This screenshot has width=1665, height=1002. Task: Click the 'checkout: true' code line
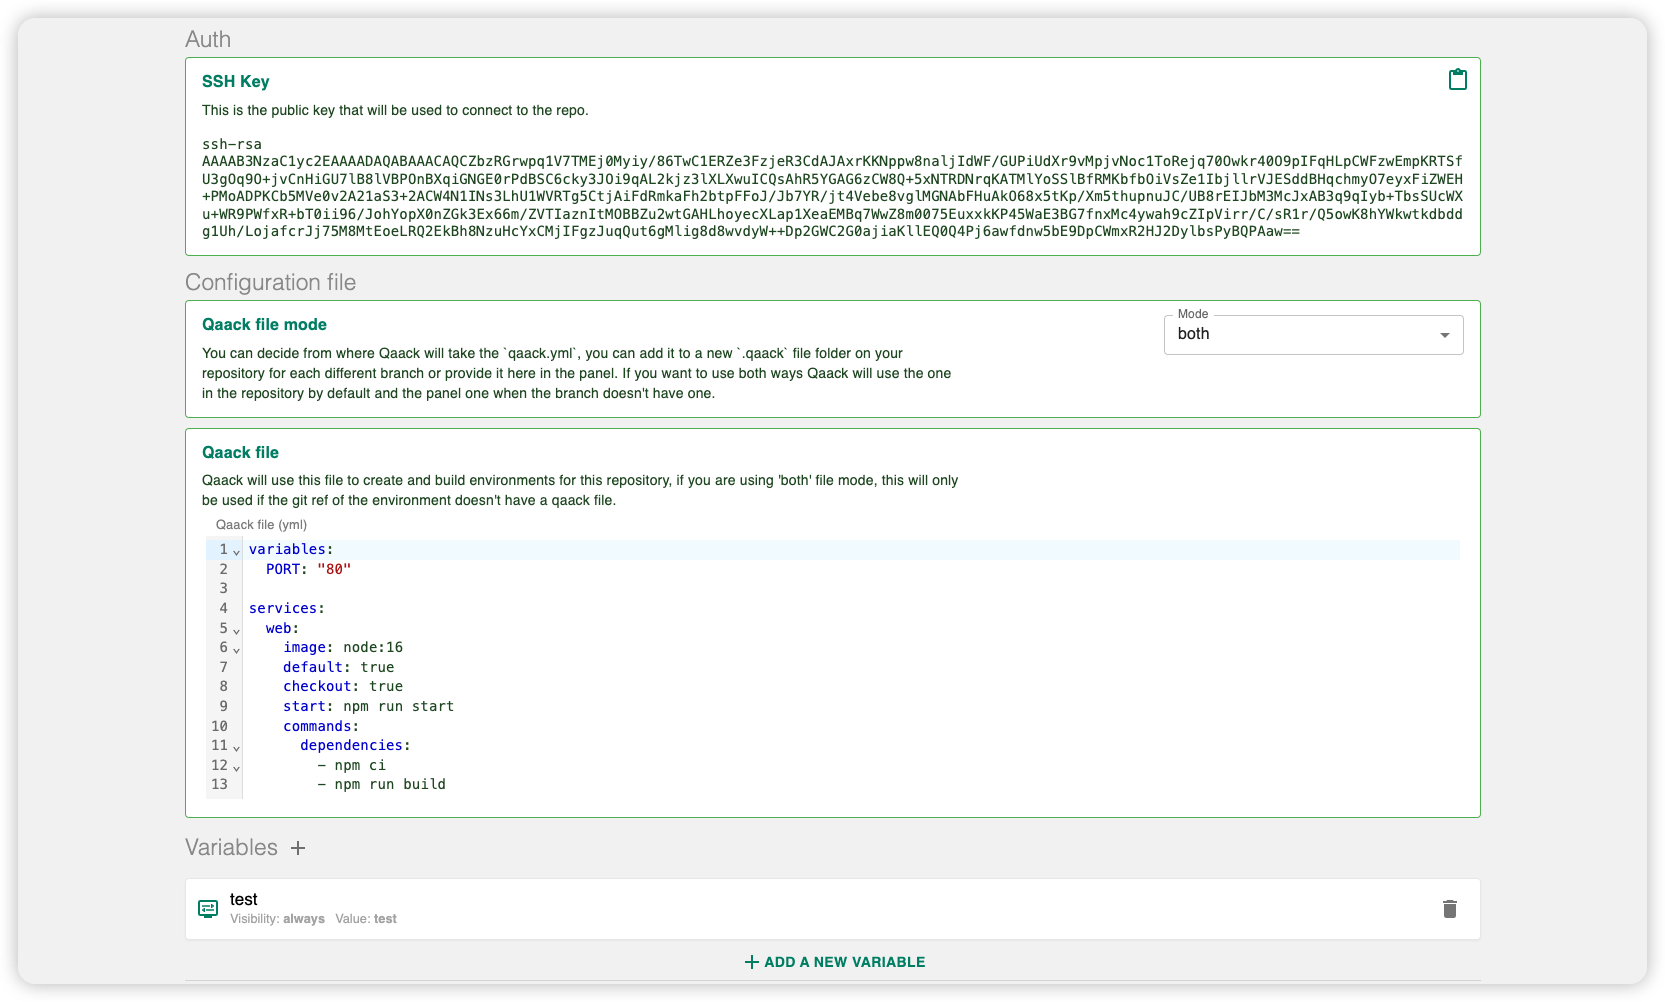click(x=343, y=686)
